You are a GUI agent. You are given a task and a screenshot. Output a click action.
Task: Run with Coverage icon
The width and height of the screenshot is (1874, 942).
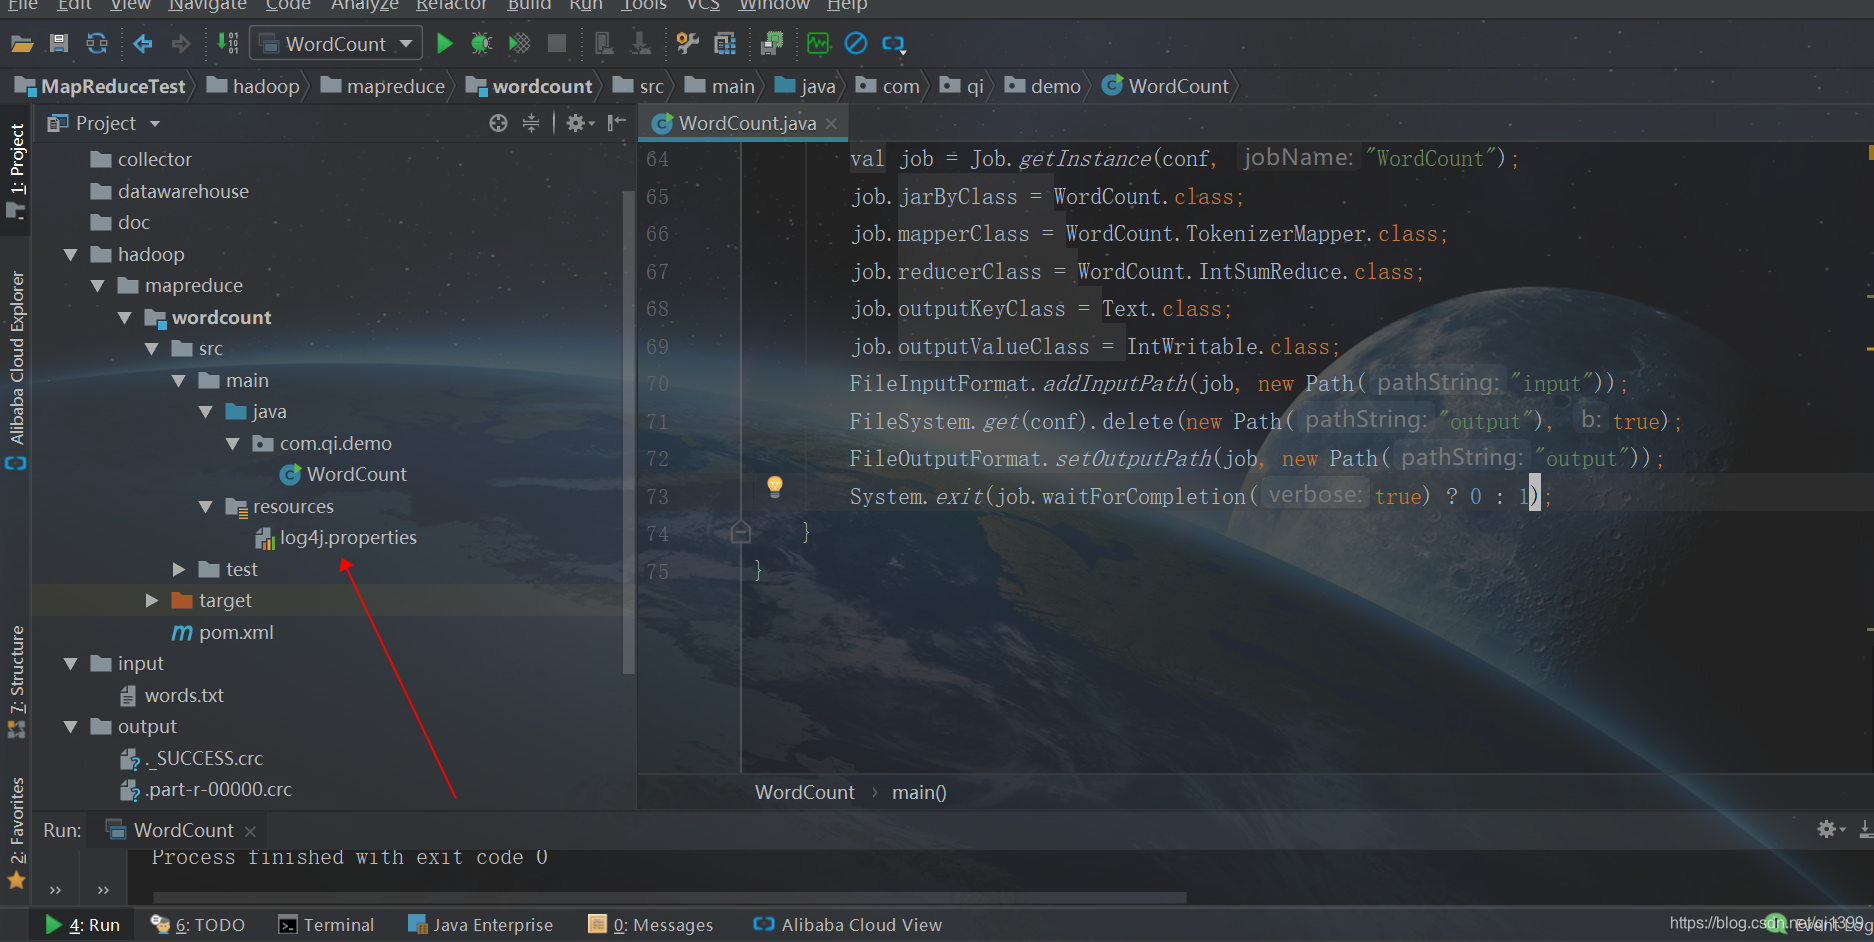tap(519, 44)
